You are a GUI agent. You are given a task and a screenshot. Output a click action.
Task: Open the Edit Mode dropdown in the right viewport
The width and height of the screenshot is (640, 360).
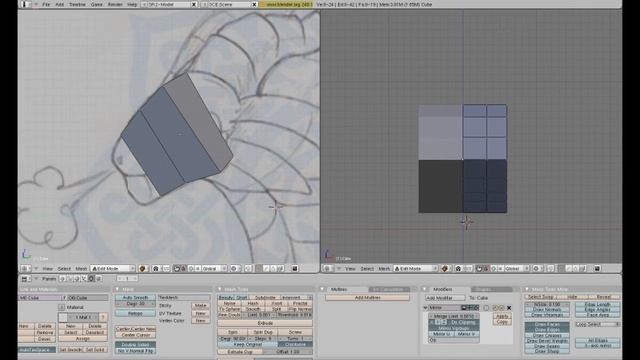click(x=416, y=269)
